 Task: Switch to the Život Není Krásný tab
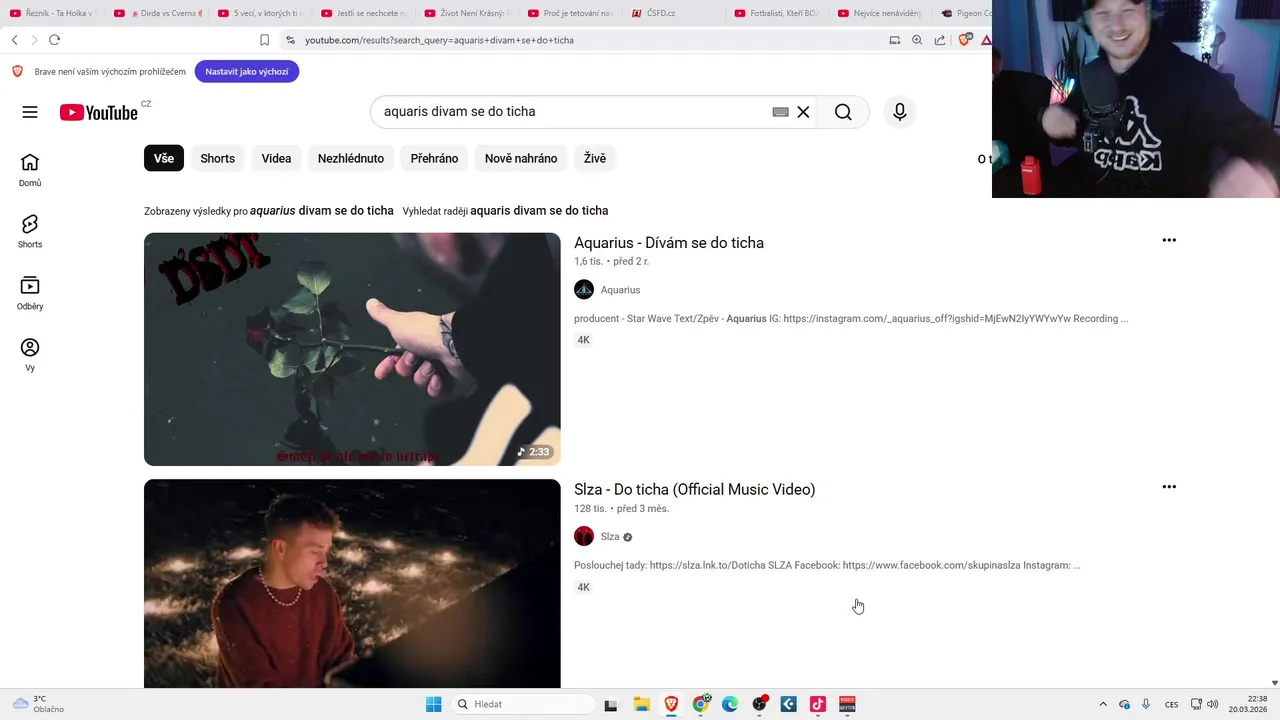click(x=466, y=13)
